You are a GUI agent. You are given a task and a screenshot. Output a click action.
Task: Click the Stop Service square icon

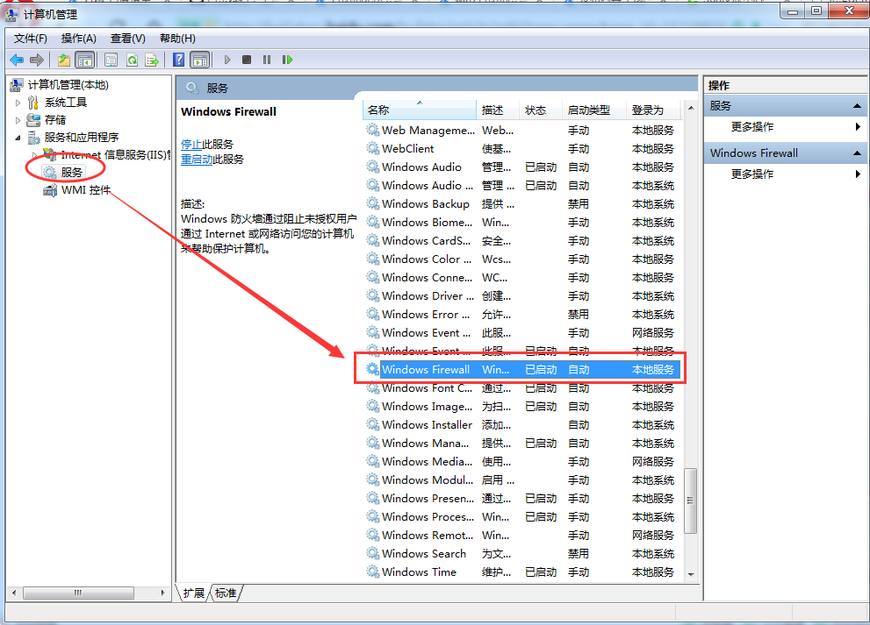pos(247,59)
